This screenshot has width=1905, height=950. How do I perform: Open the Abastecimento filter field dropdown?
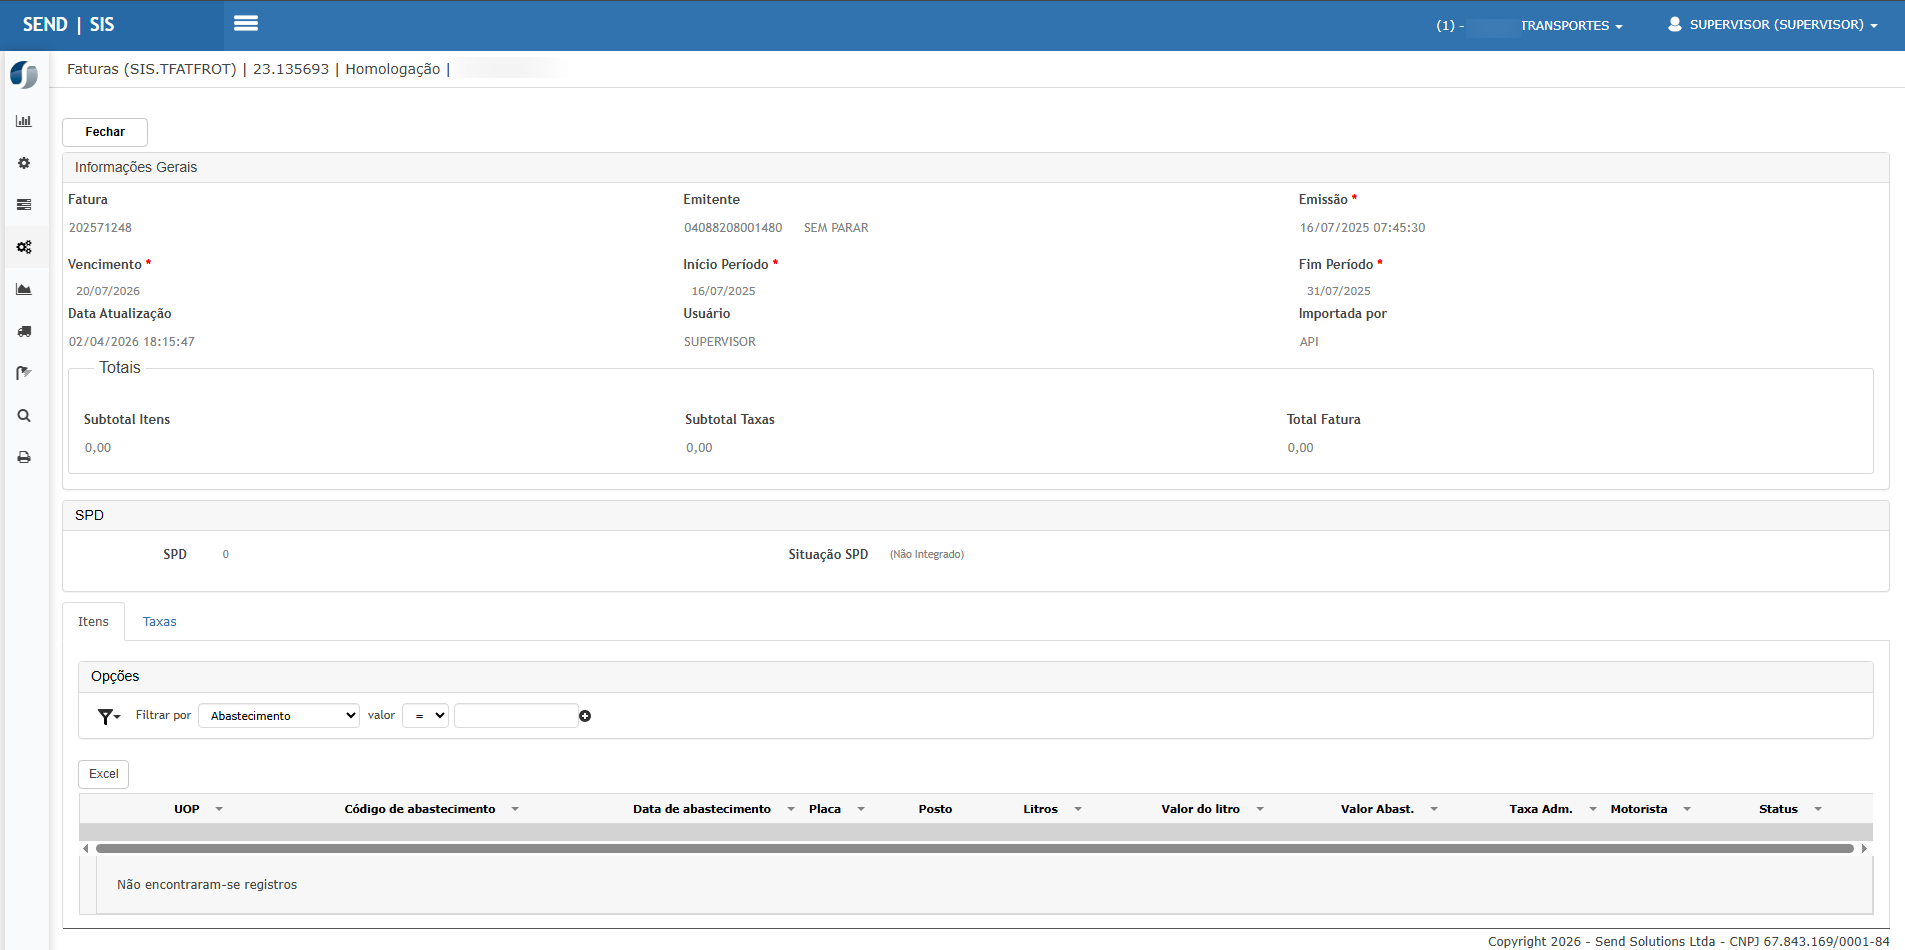pyautogui.click(x=279, y=716)
